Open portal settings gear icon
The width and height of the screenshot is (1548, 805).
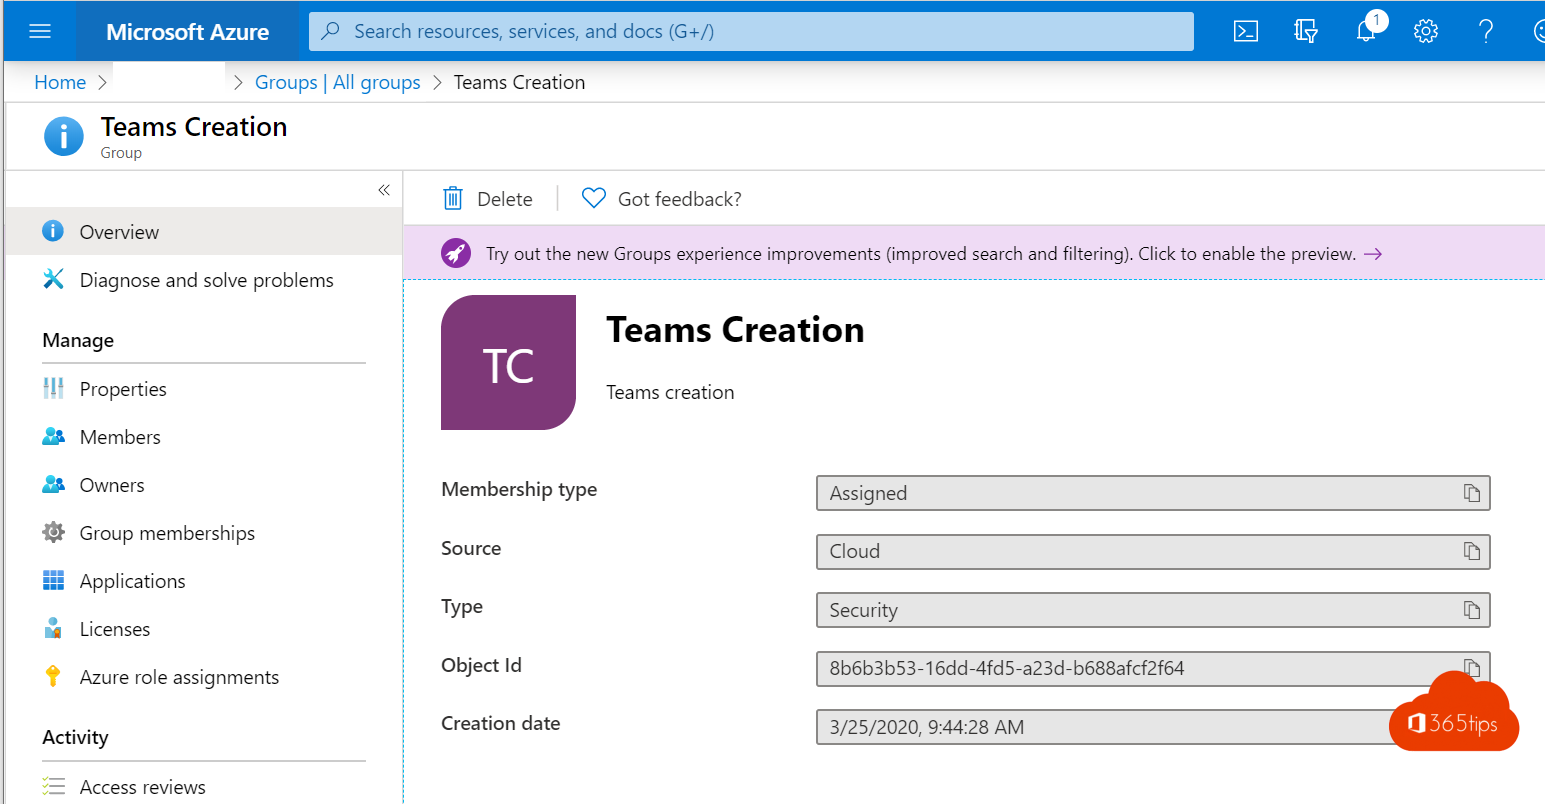1426,31
